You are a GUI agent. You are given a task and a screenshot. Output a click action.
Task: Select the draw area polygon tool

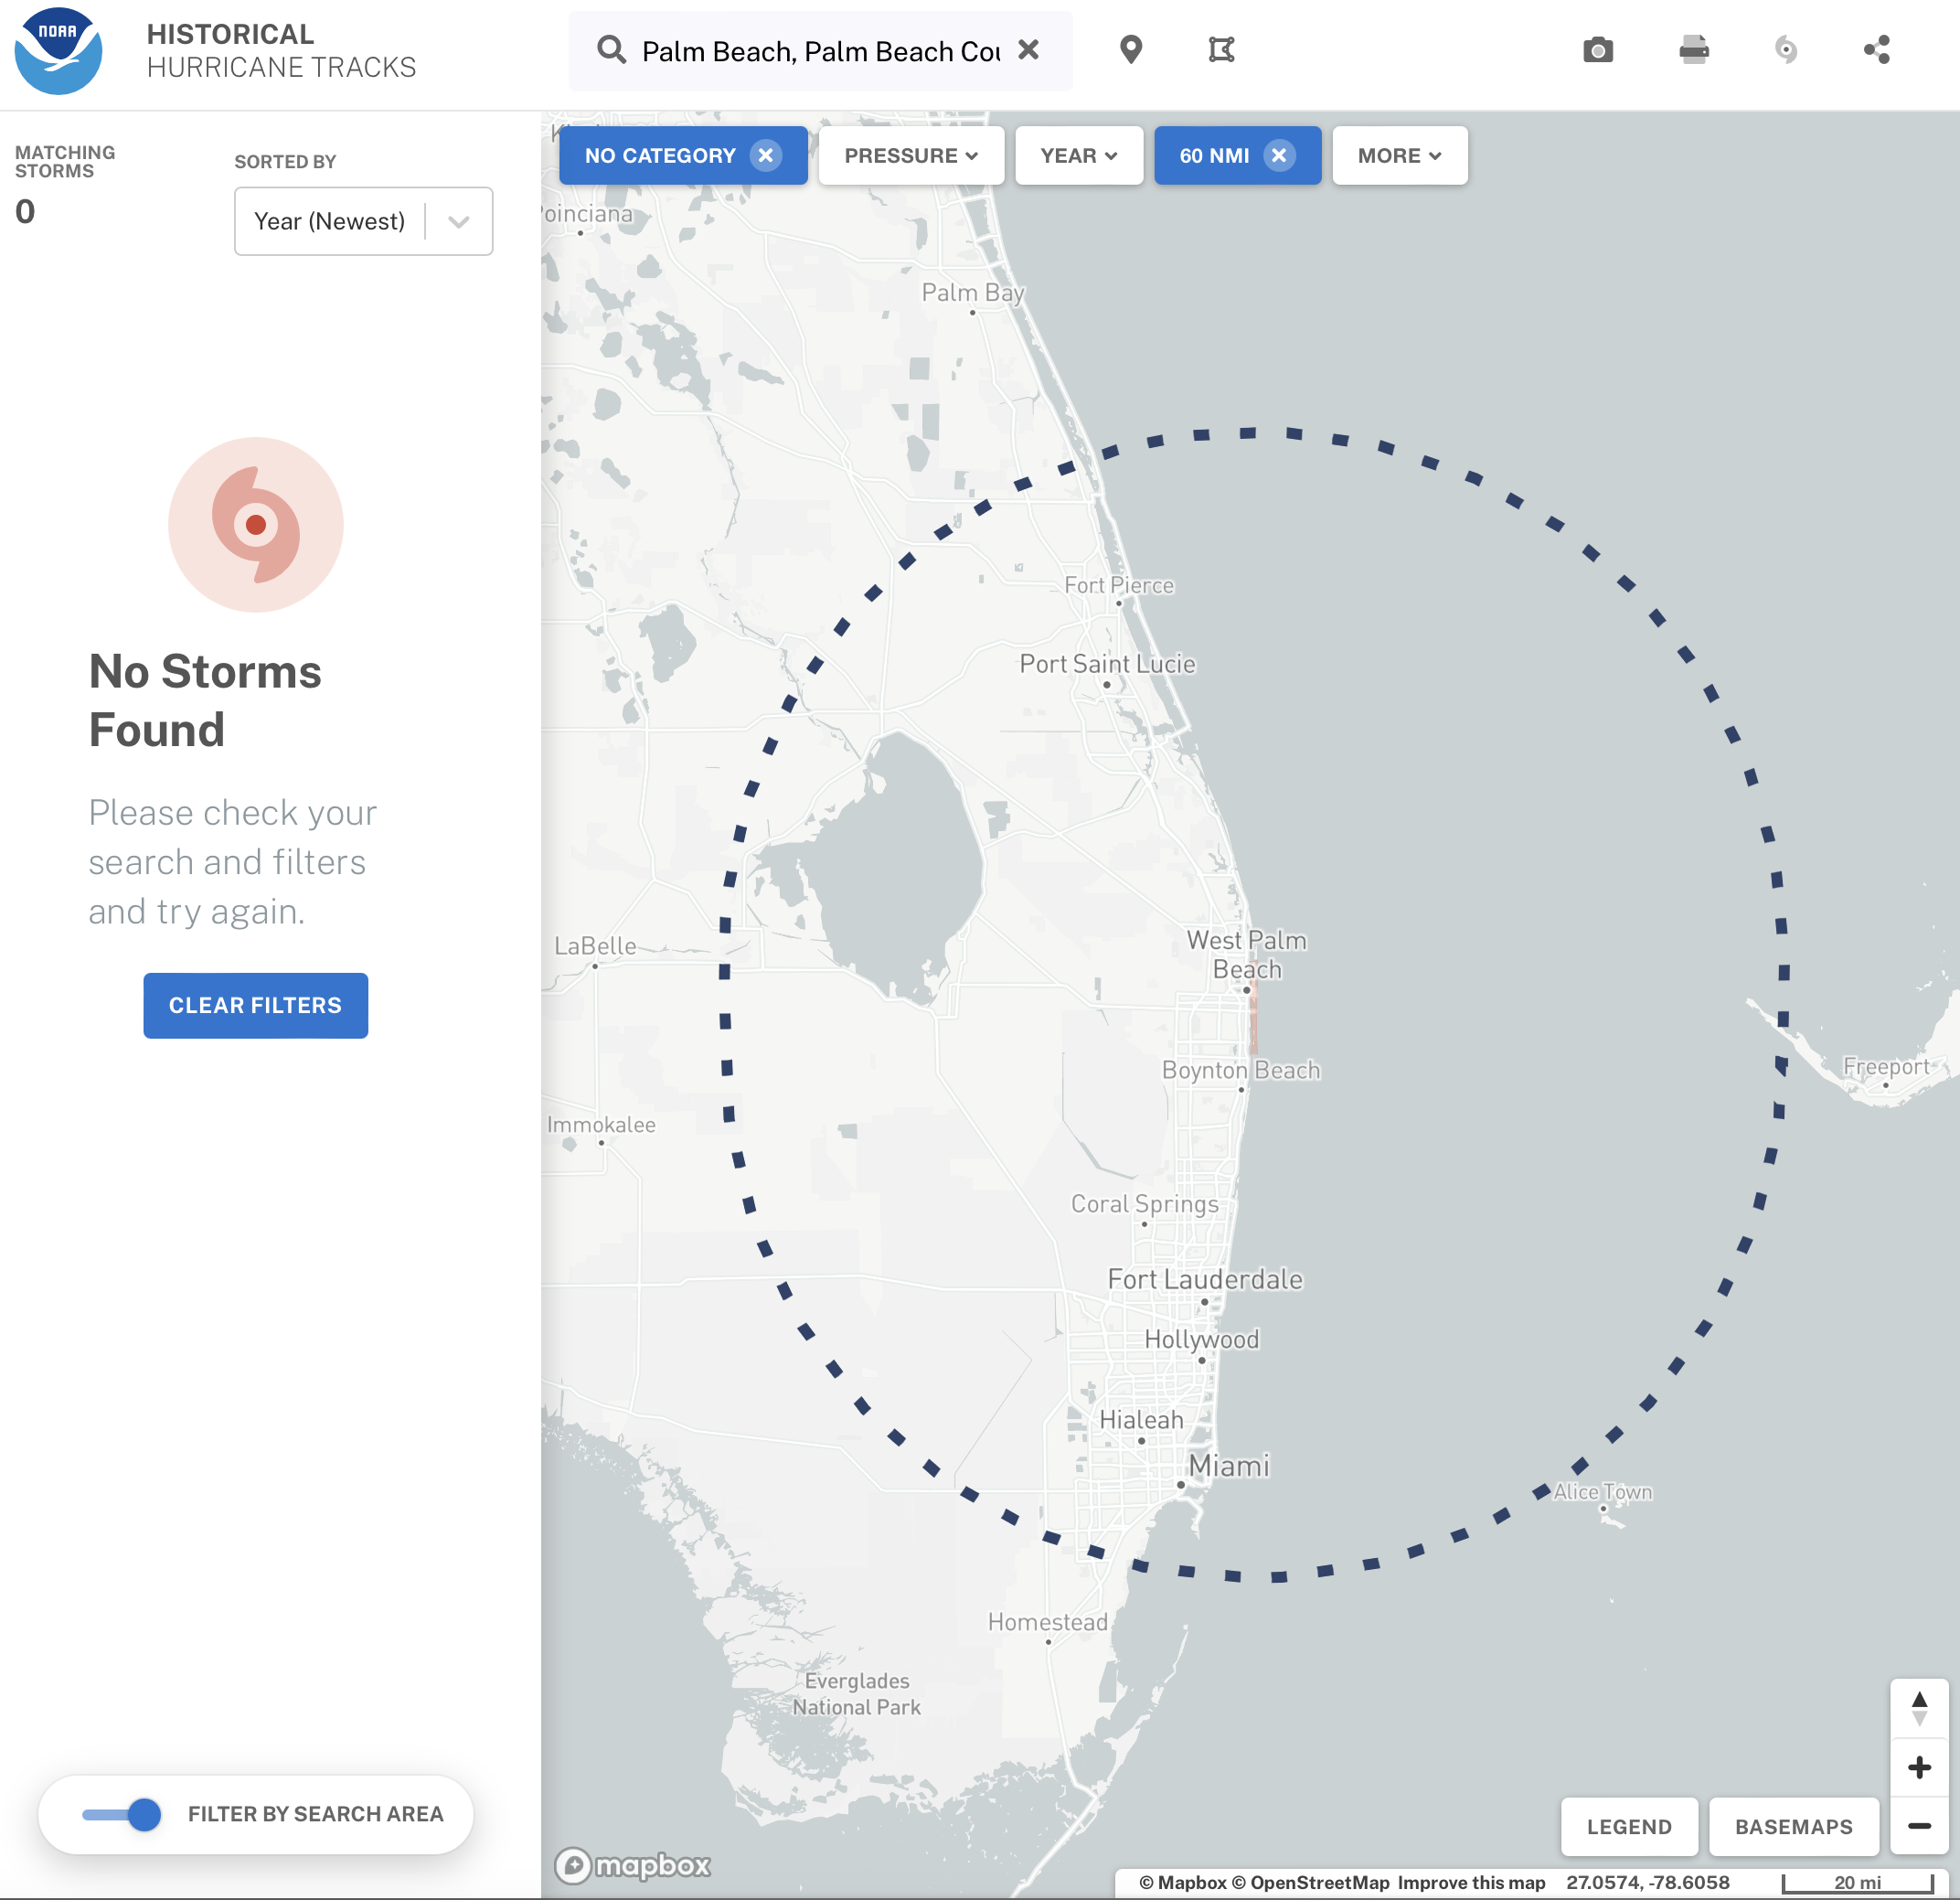tap(1221, 50)
